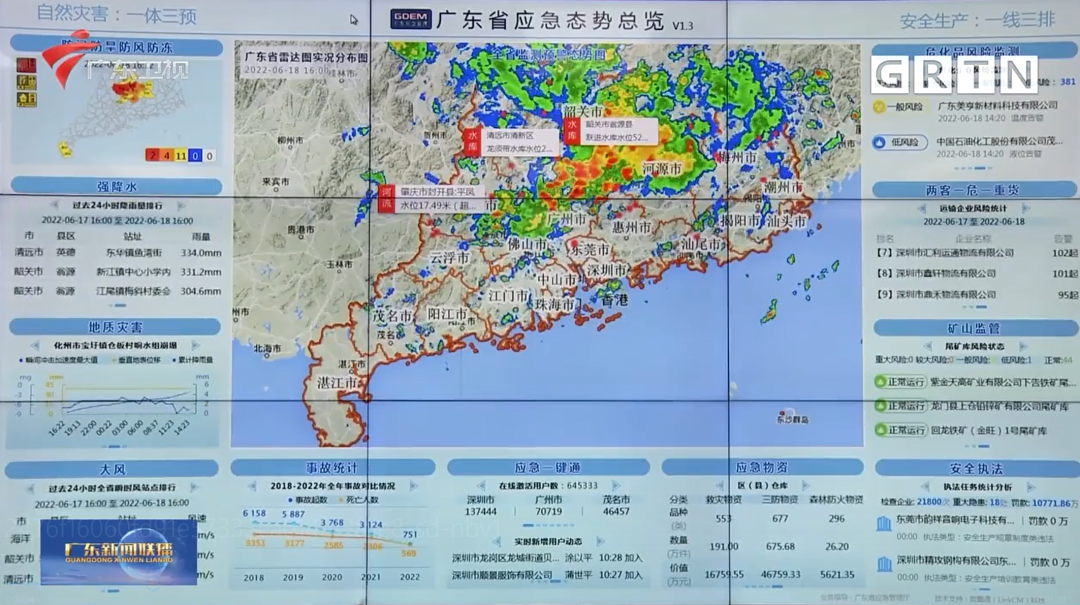Toggle 垂直地表位移 legend in geology chart
The image size is (1080, 605).
point(137,360)
